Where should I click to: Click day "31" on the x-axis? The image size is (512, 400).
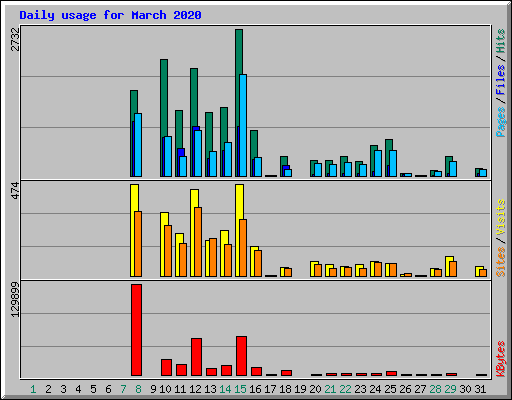(480, 389)
